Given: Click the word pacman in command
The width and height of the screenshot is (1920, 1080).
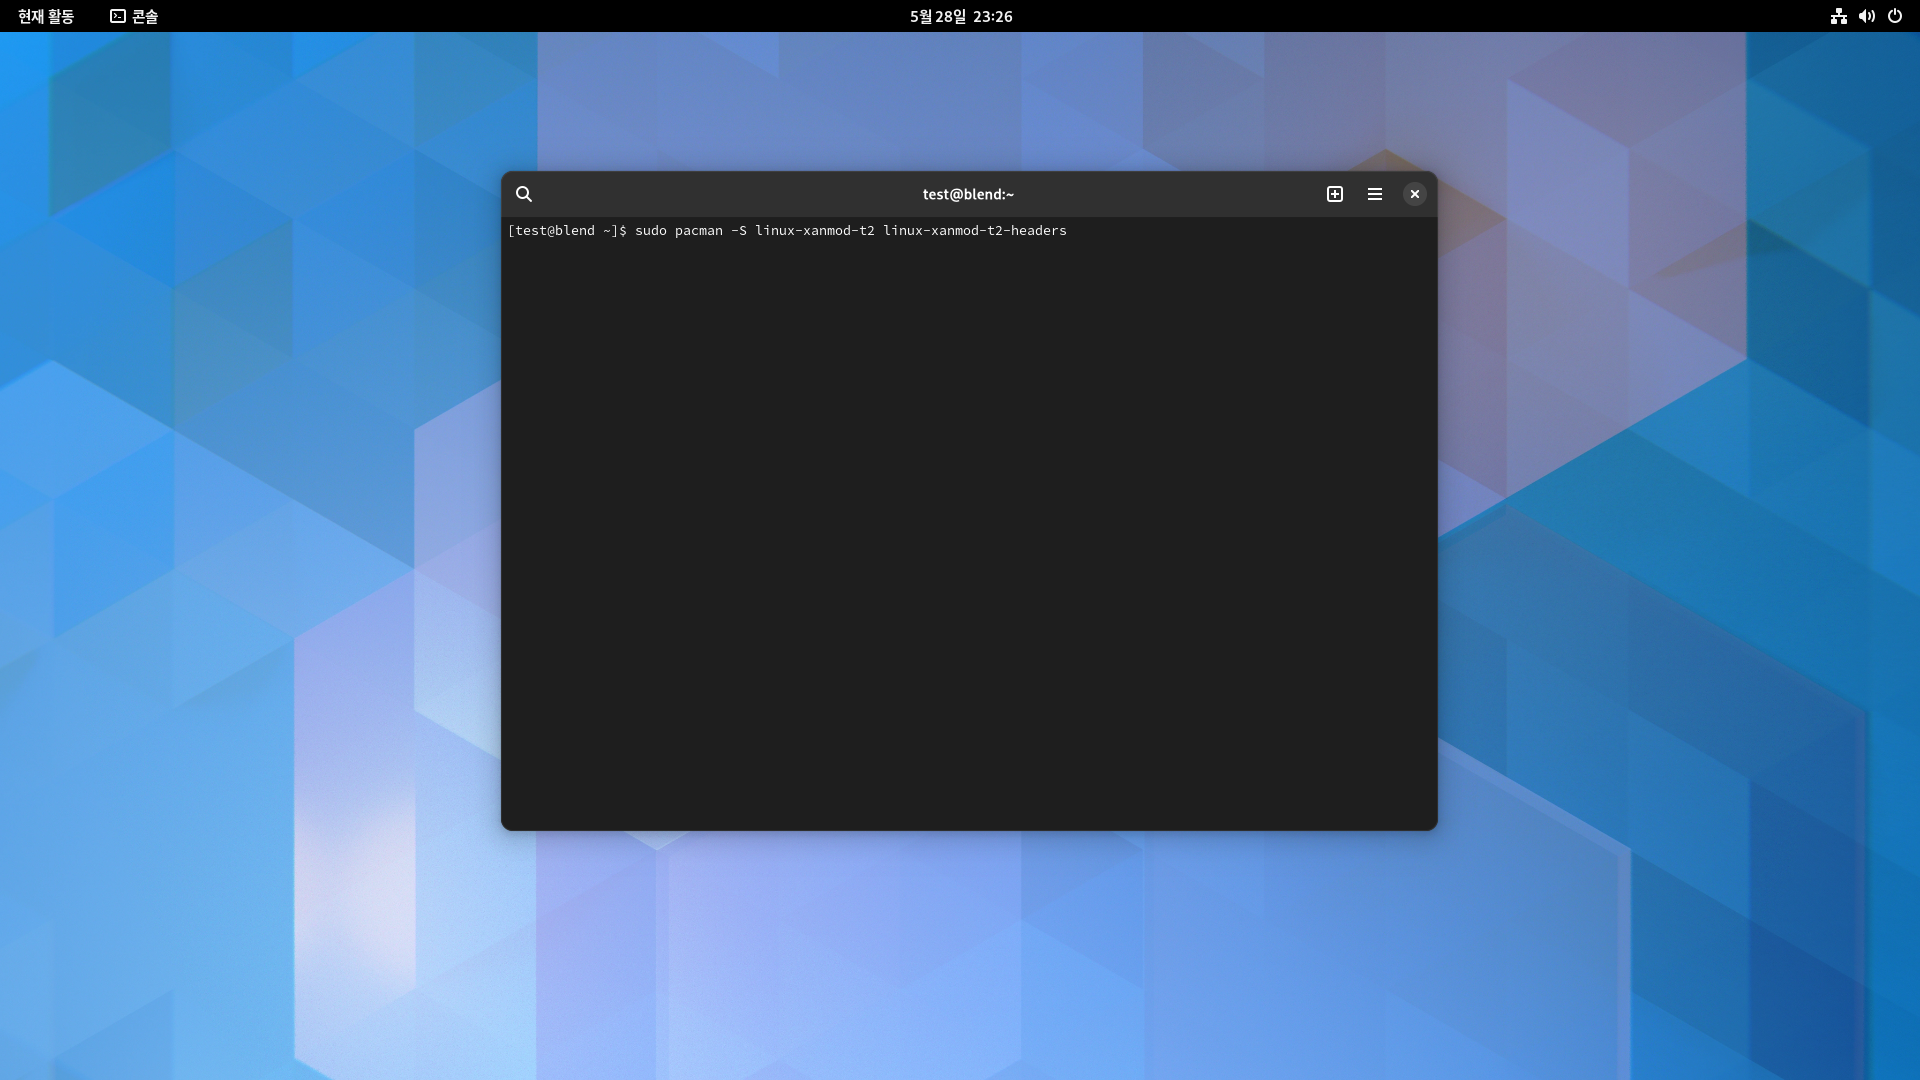Looking at the screenshot, I should pyautogui.click(x=698, y=231).
